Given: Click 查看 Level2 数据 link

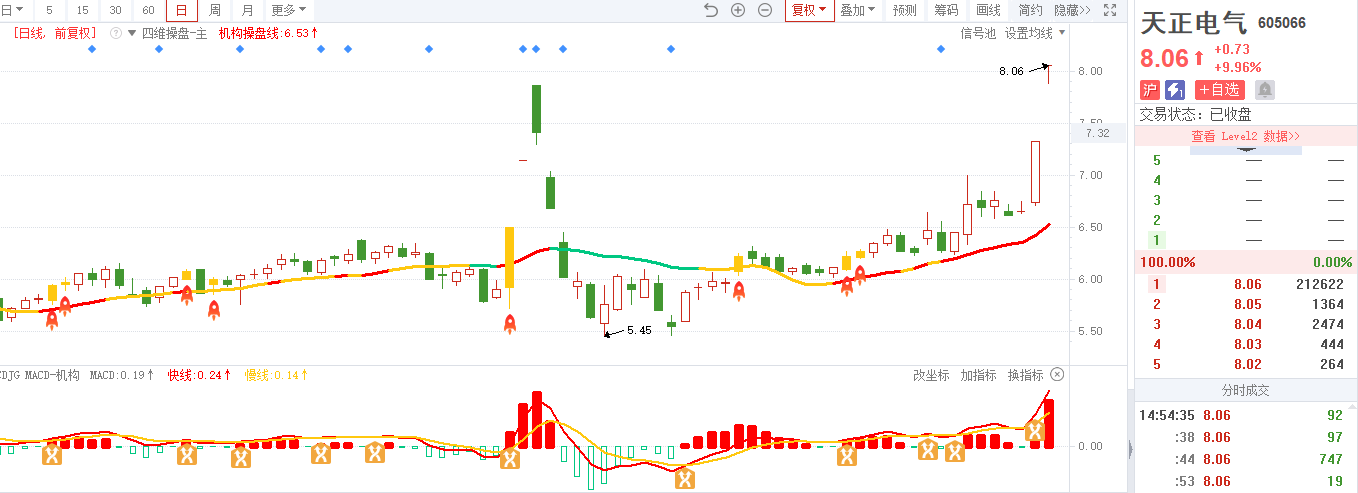Looking at the screenshot, I should tap(1245, 136).
